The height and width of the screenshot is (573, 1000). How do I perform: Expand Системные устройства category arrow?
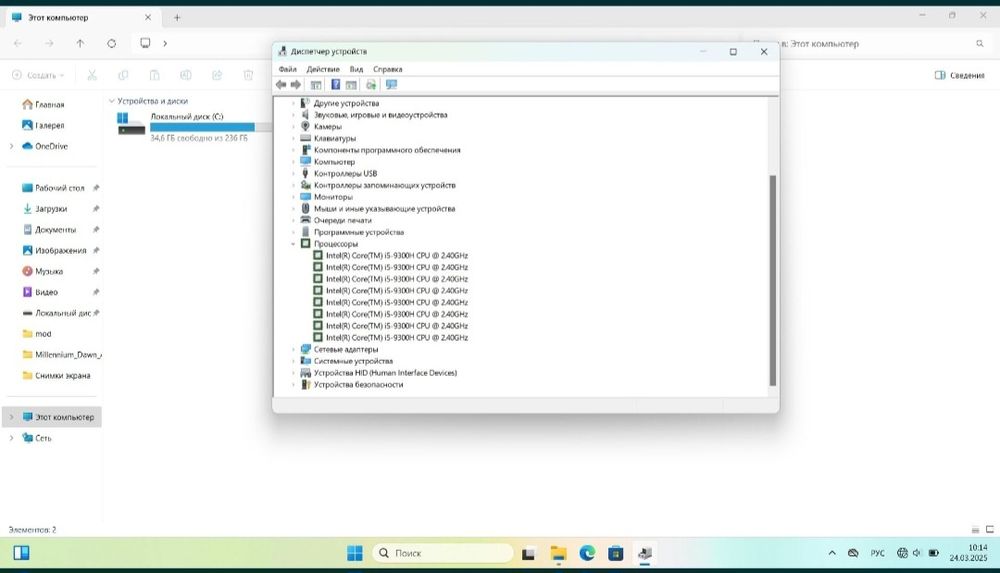point(293,361)
